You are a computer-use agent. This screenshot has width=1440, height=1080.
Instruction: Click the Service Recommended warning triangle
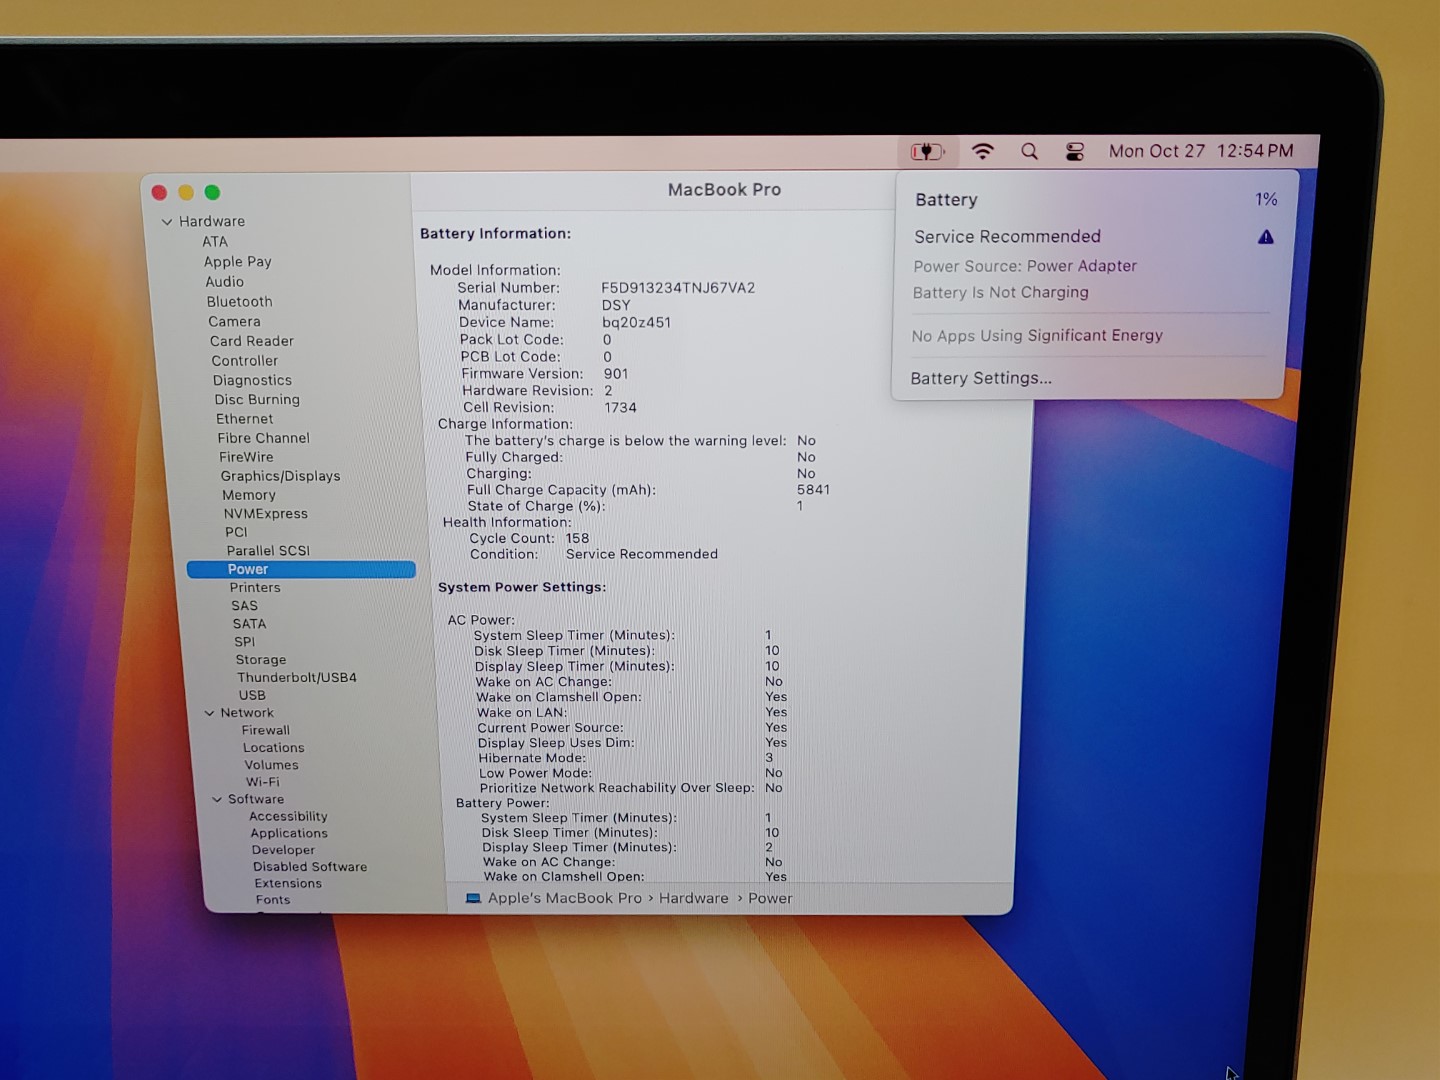point(1265,237)
